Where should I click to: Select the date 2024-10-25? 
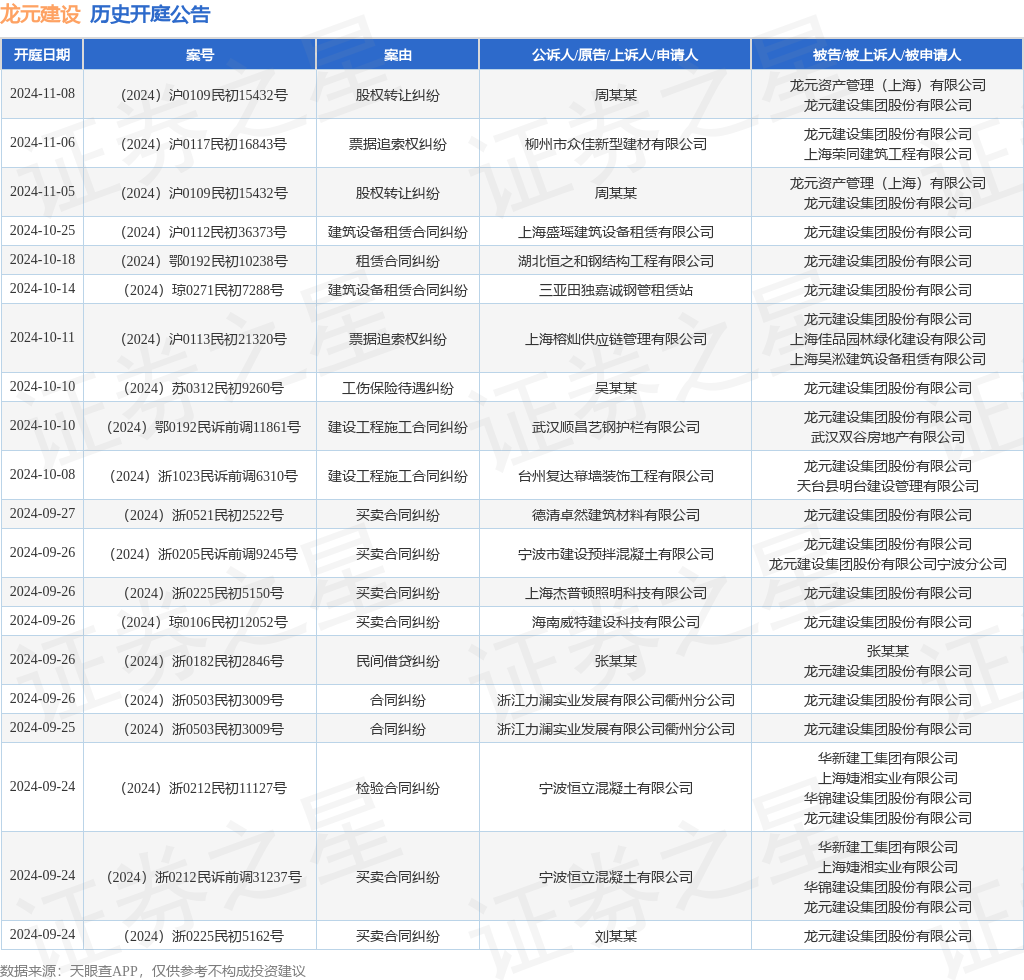click(x=42, y=230)
